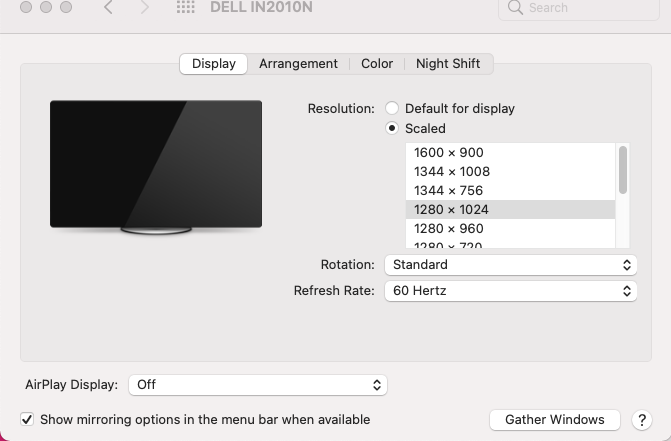Select Default for display radio button
Viewport: 671px width, 441px height.
click(x=392, y=109)
